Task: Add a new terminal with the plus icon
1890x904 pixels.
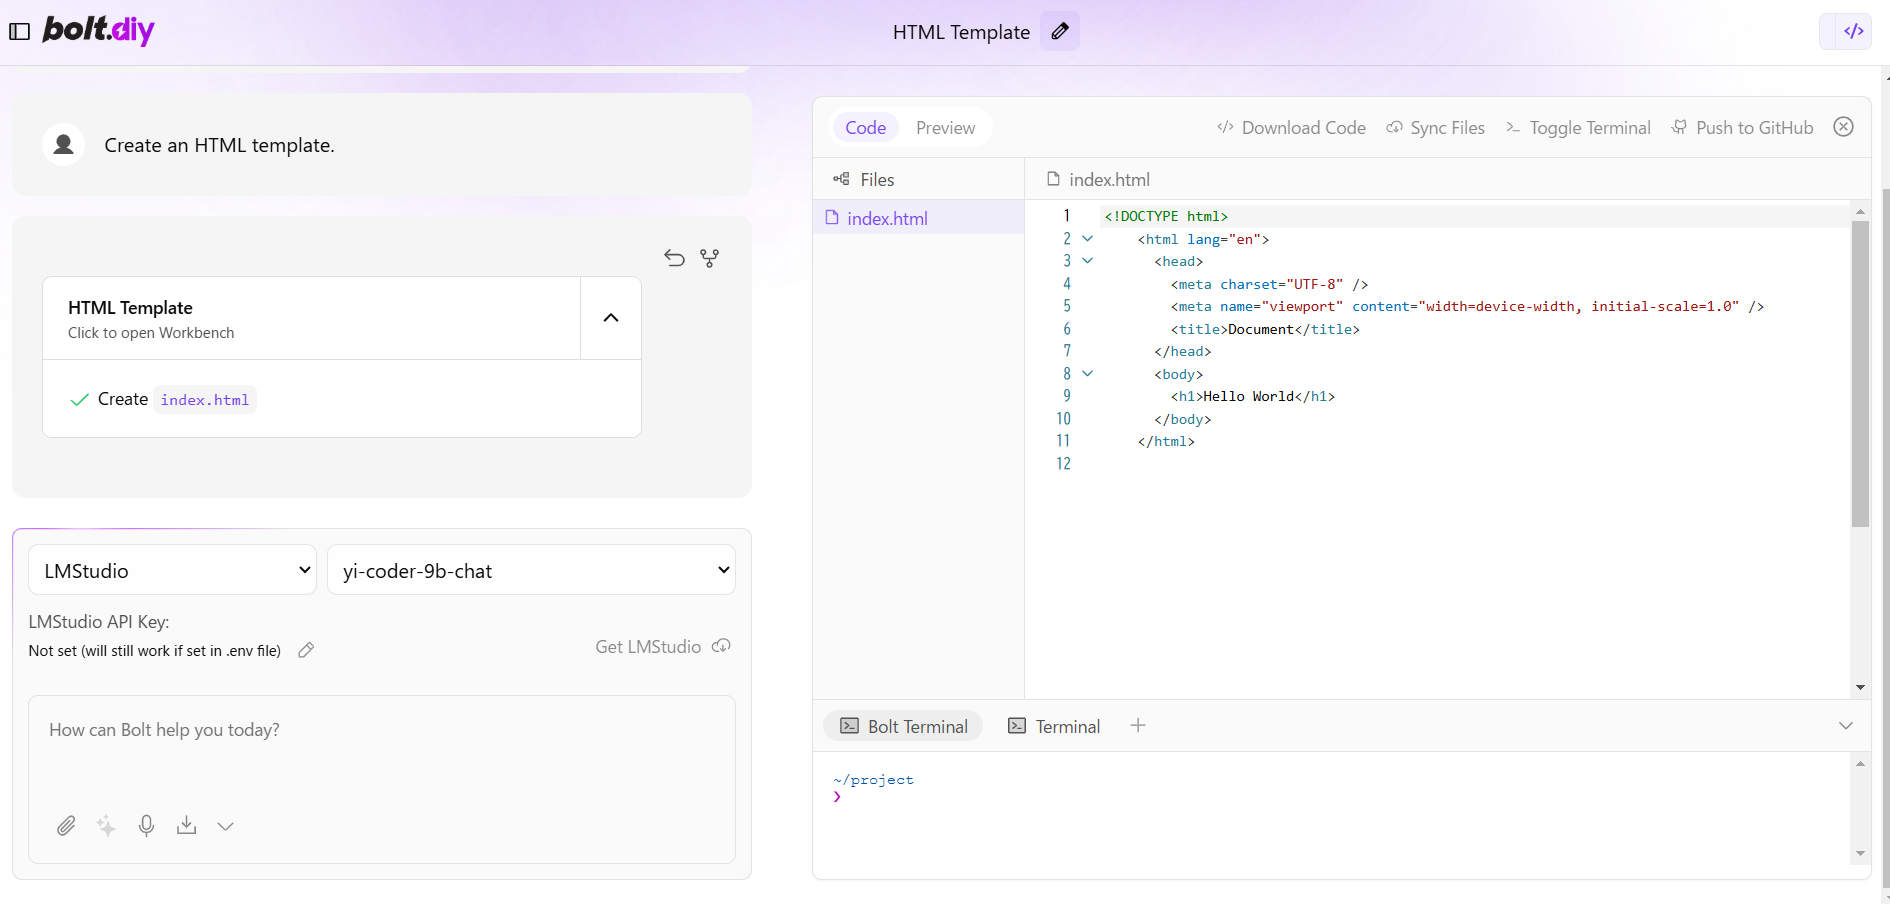Action: (x=1138, y=725)
